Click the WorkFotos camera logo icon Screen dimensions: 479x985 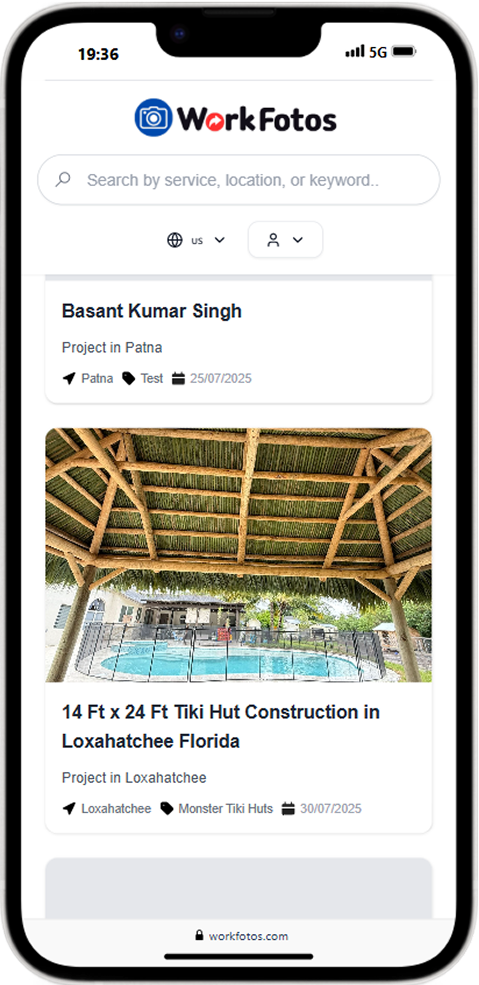point(153,117)
